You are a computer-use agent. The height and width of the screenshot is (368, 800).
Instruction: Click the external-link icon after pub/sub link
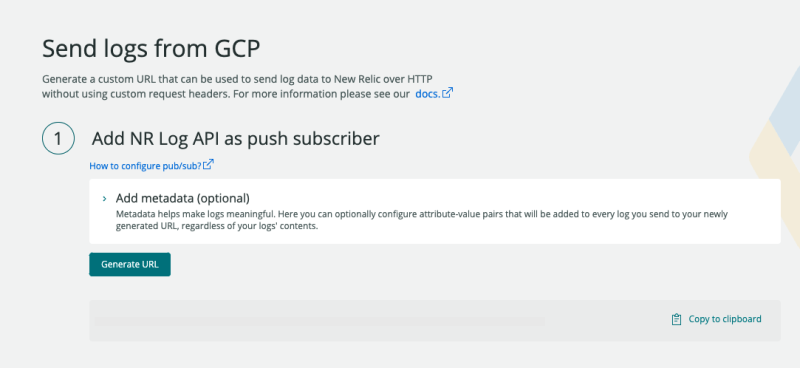pyautogui.click(x=208, y=165)
